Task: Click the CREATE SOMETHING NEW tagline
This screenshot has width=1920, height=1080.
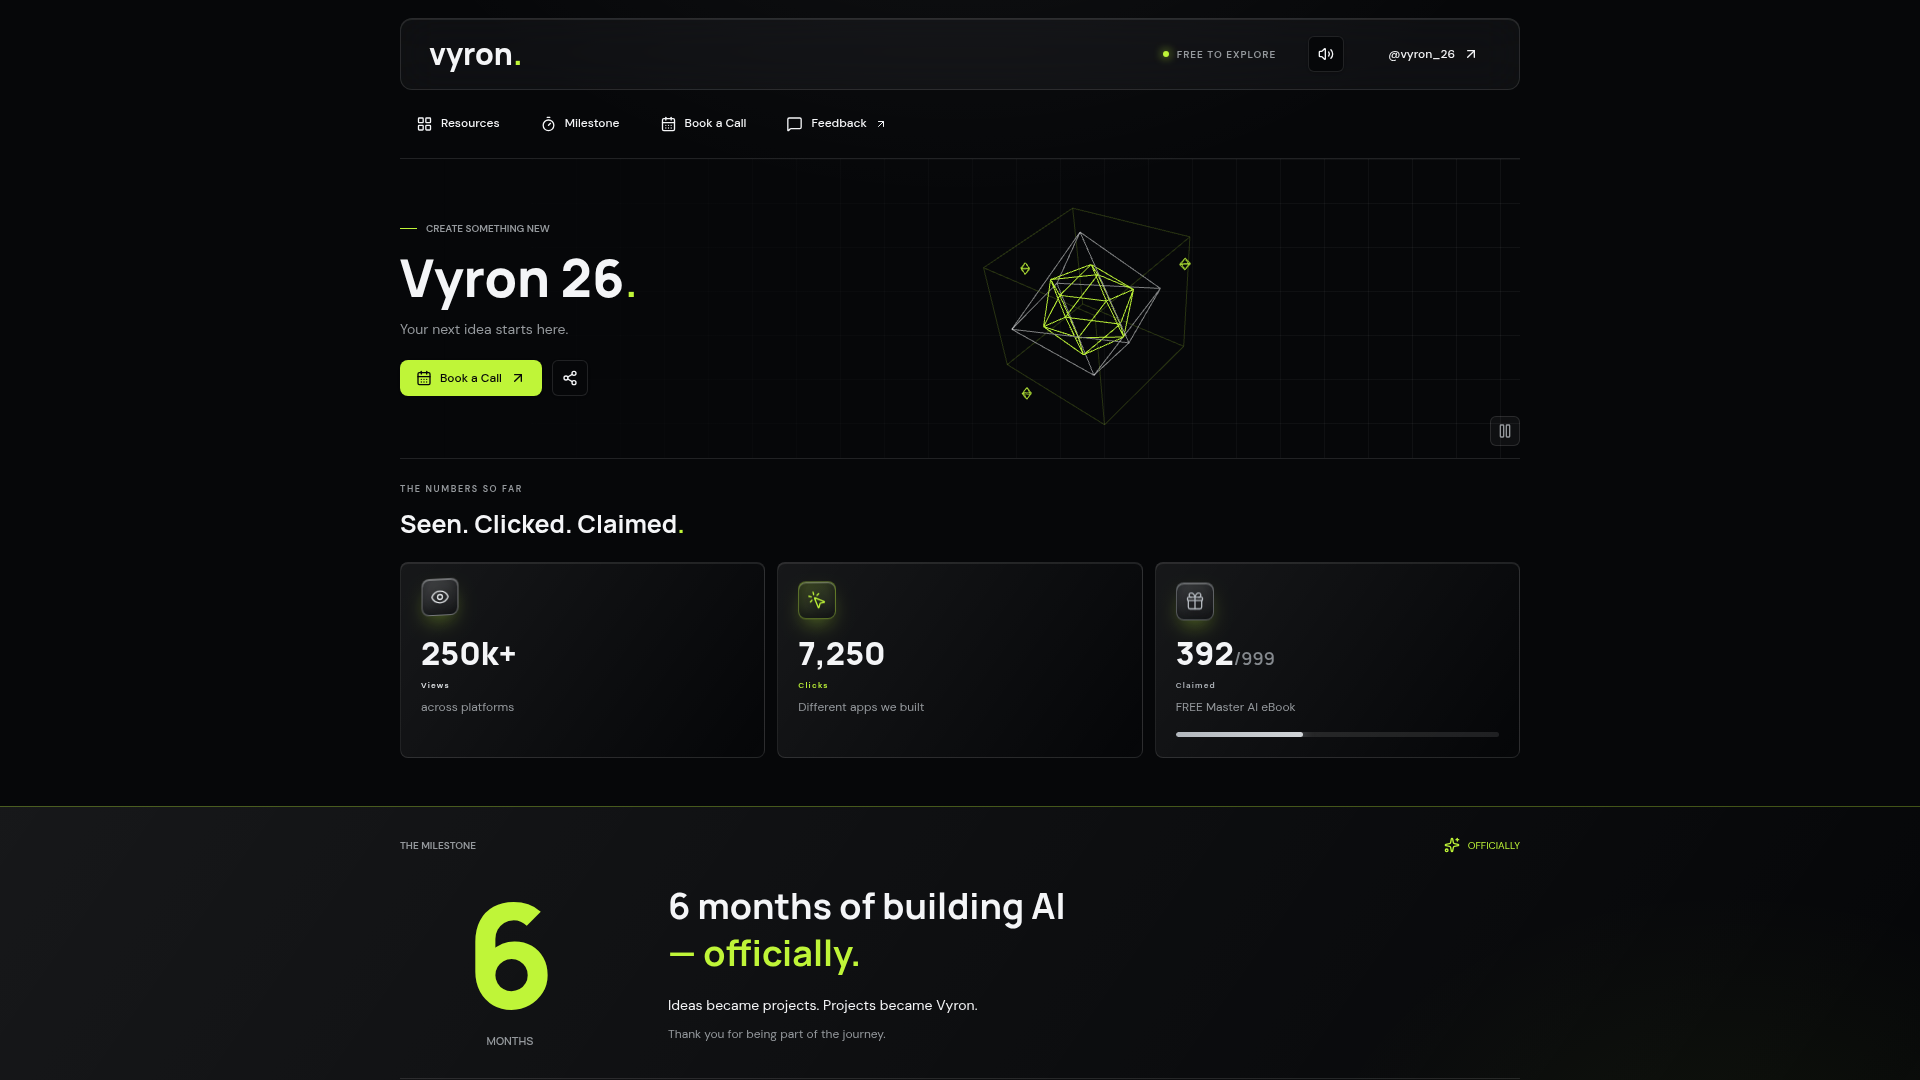Action: point(488,229)
